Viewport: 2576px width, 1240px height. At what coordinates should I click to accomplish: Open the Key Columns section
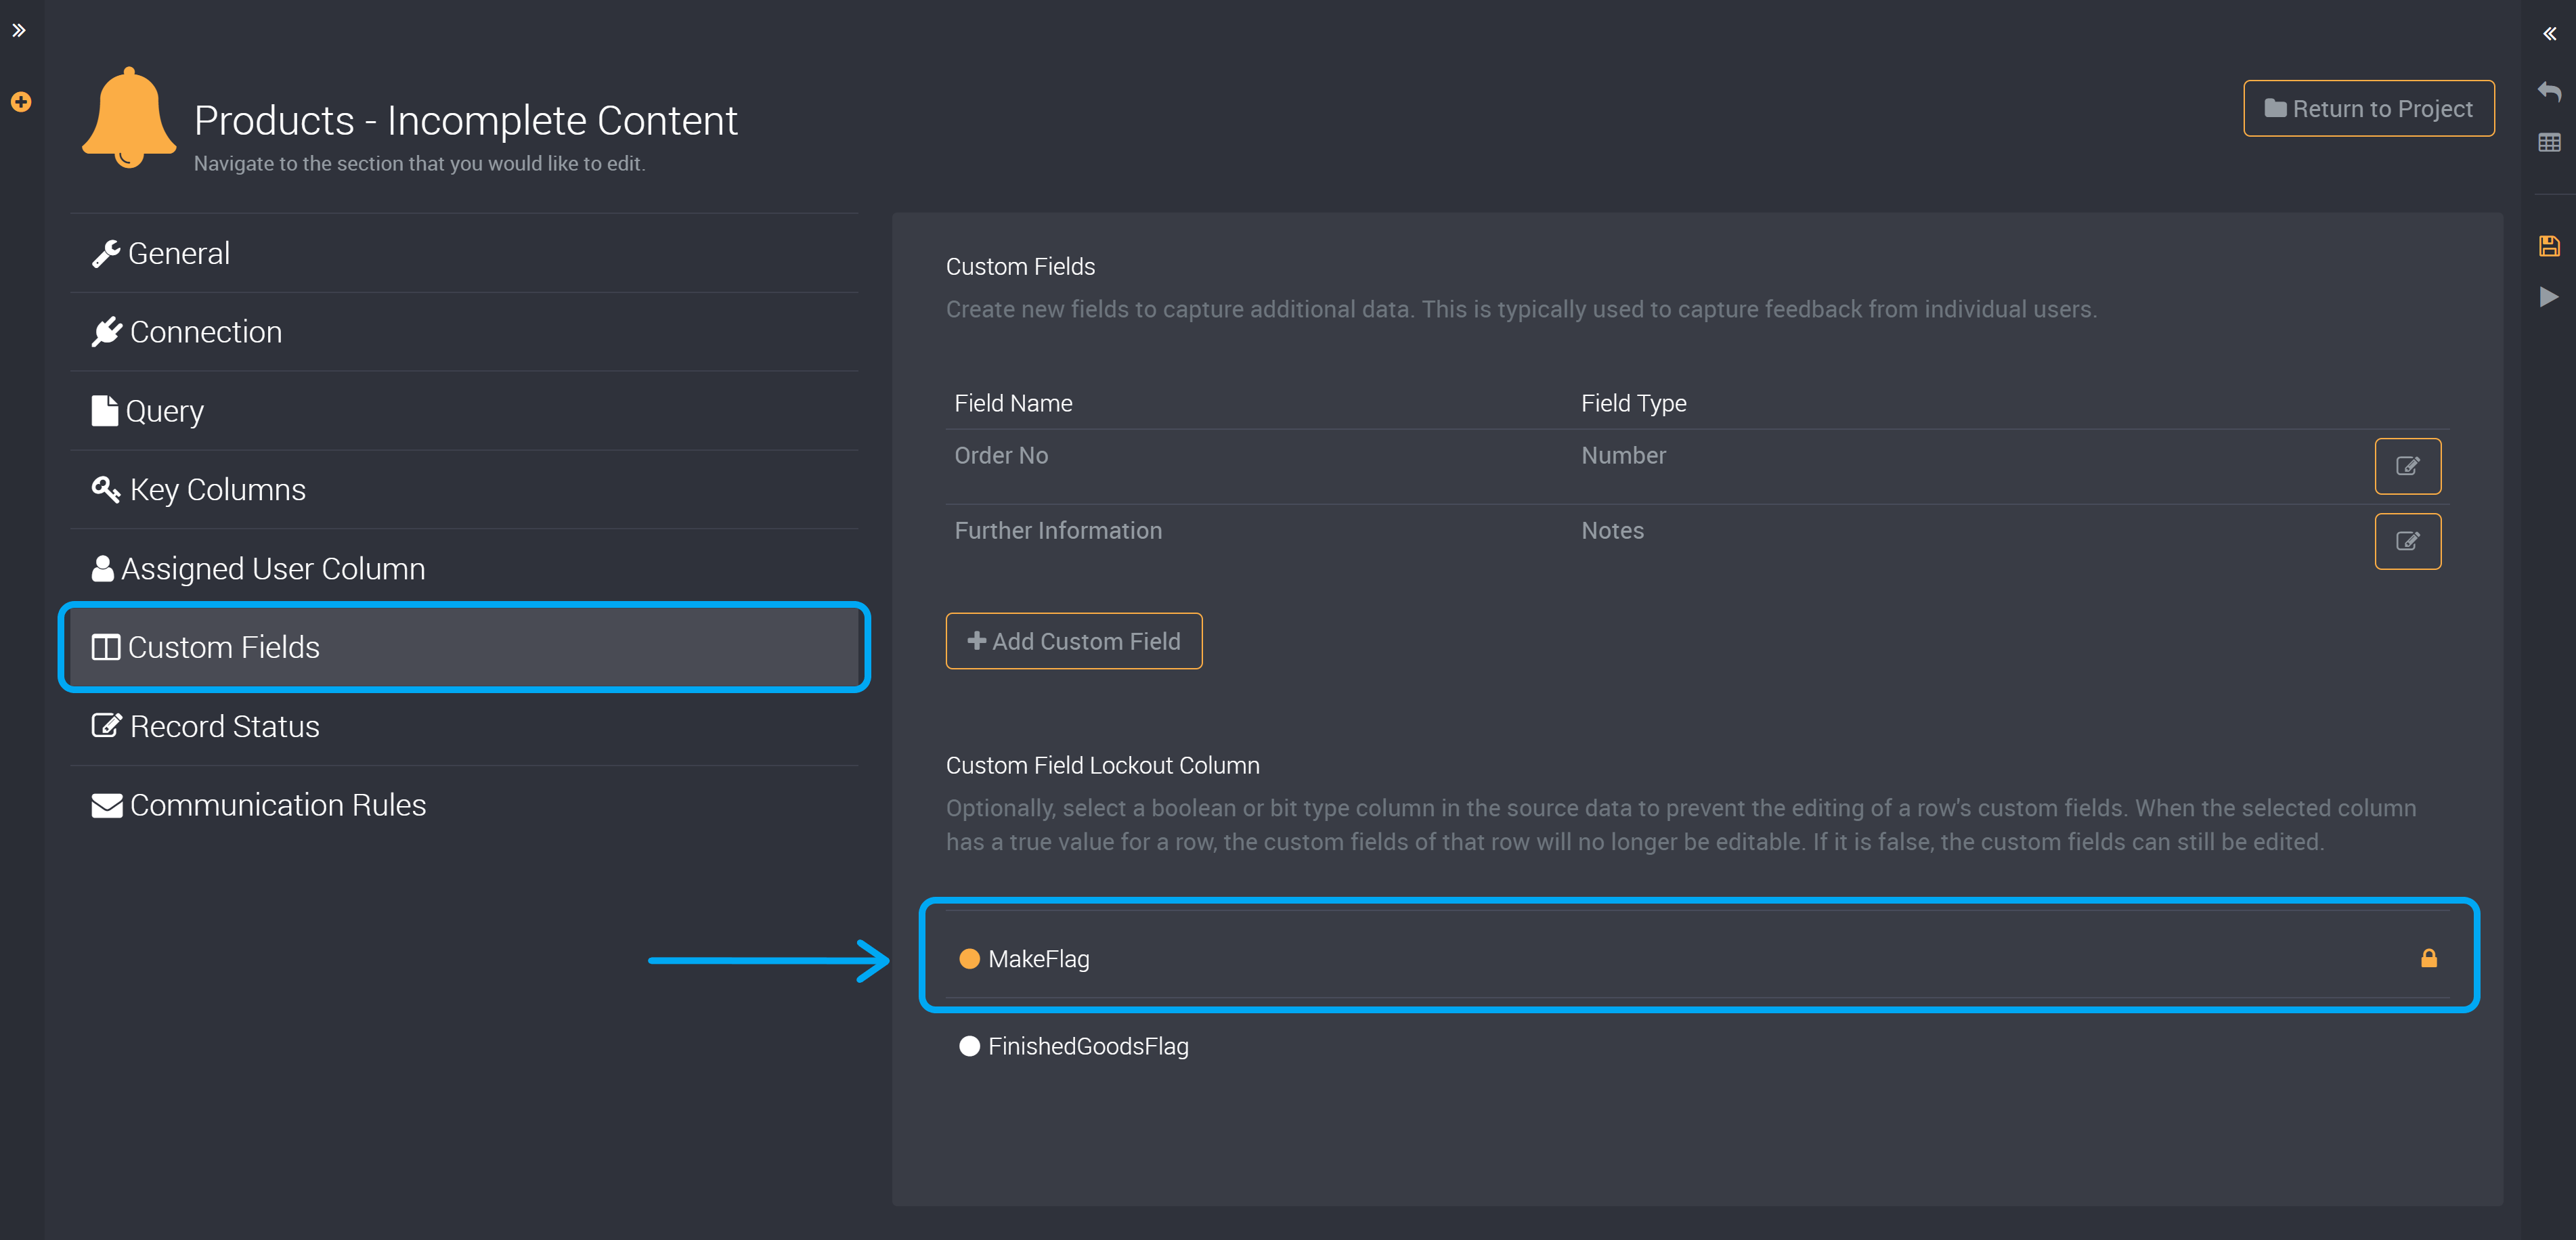[464, 490]
